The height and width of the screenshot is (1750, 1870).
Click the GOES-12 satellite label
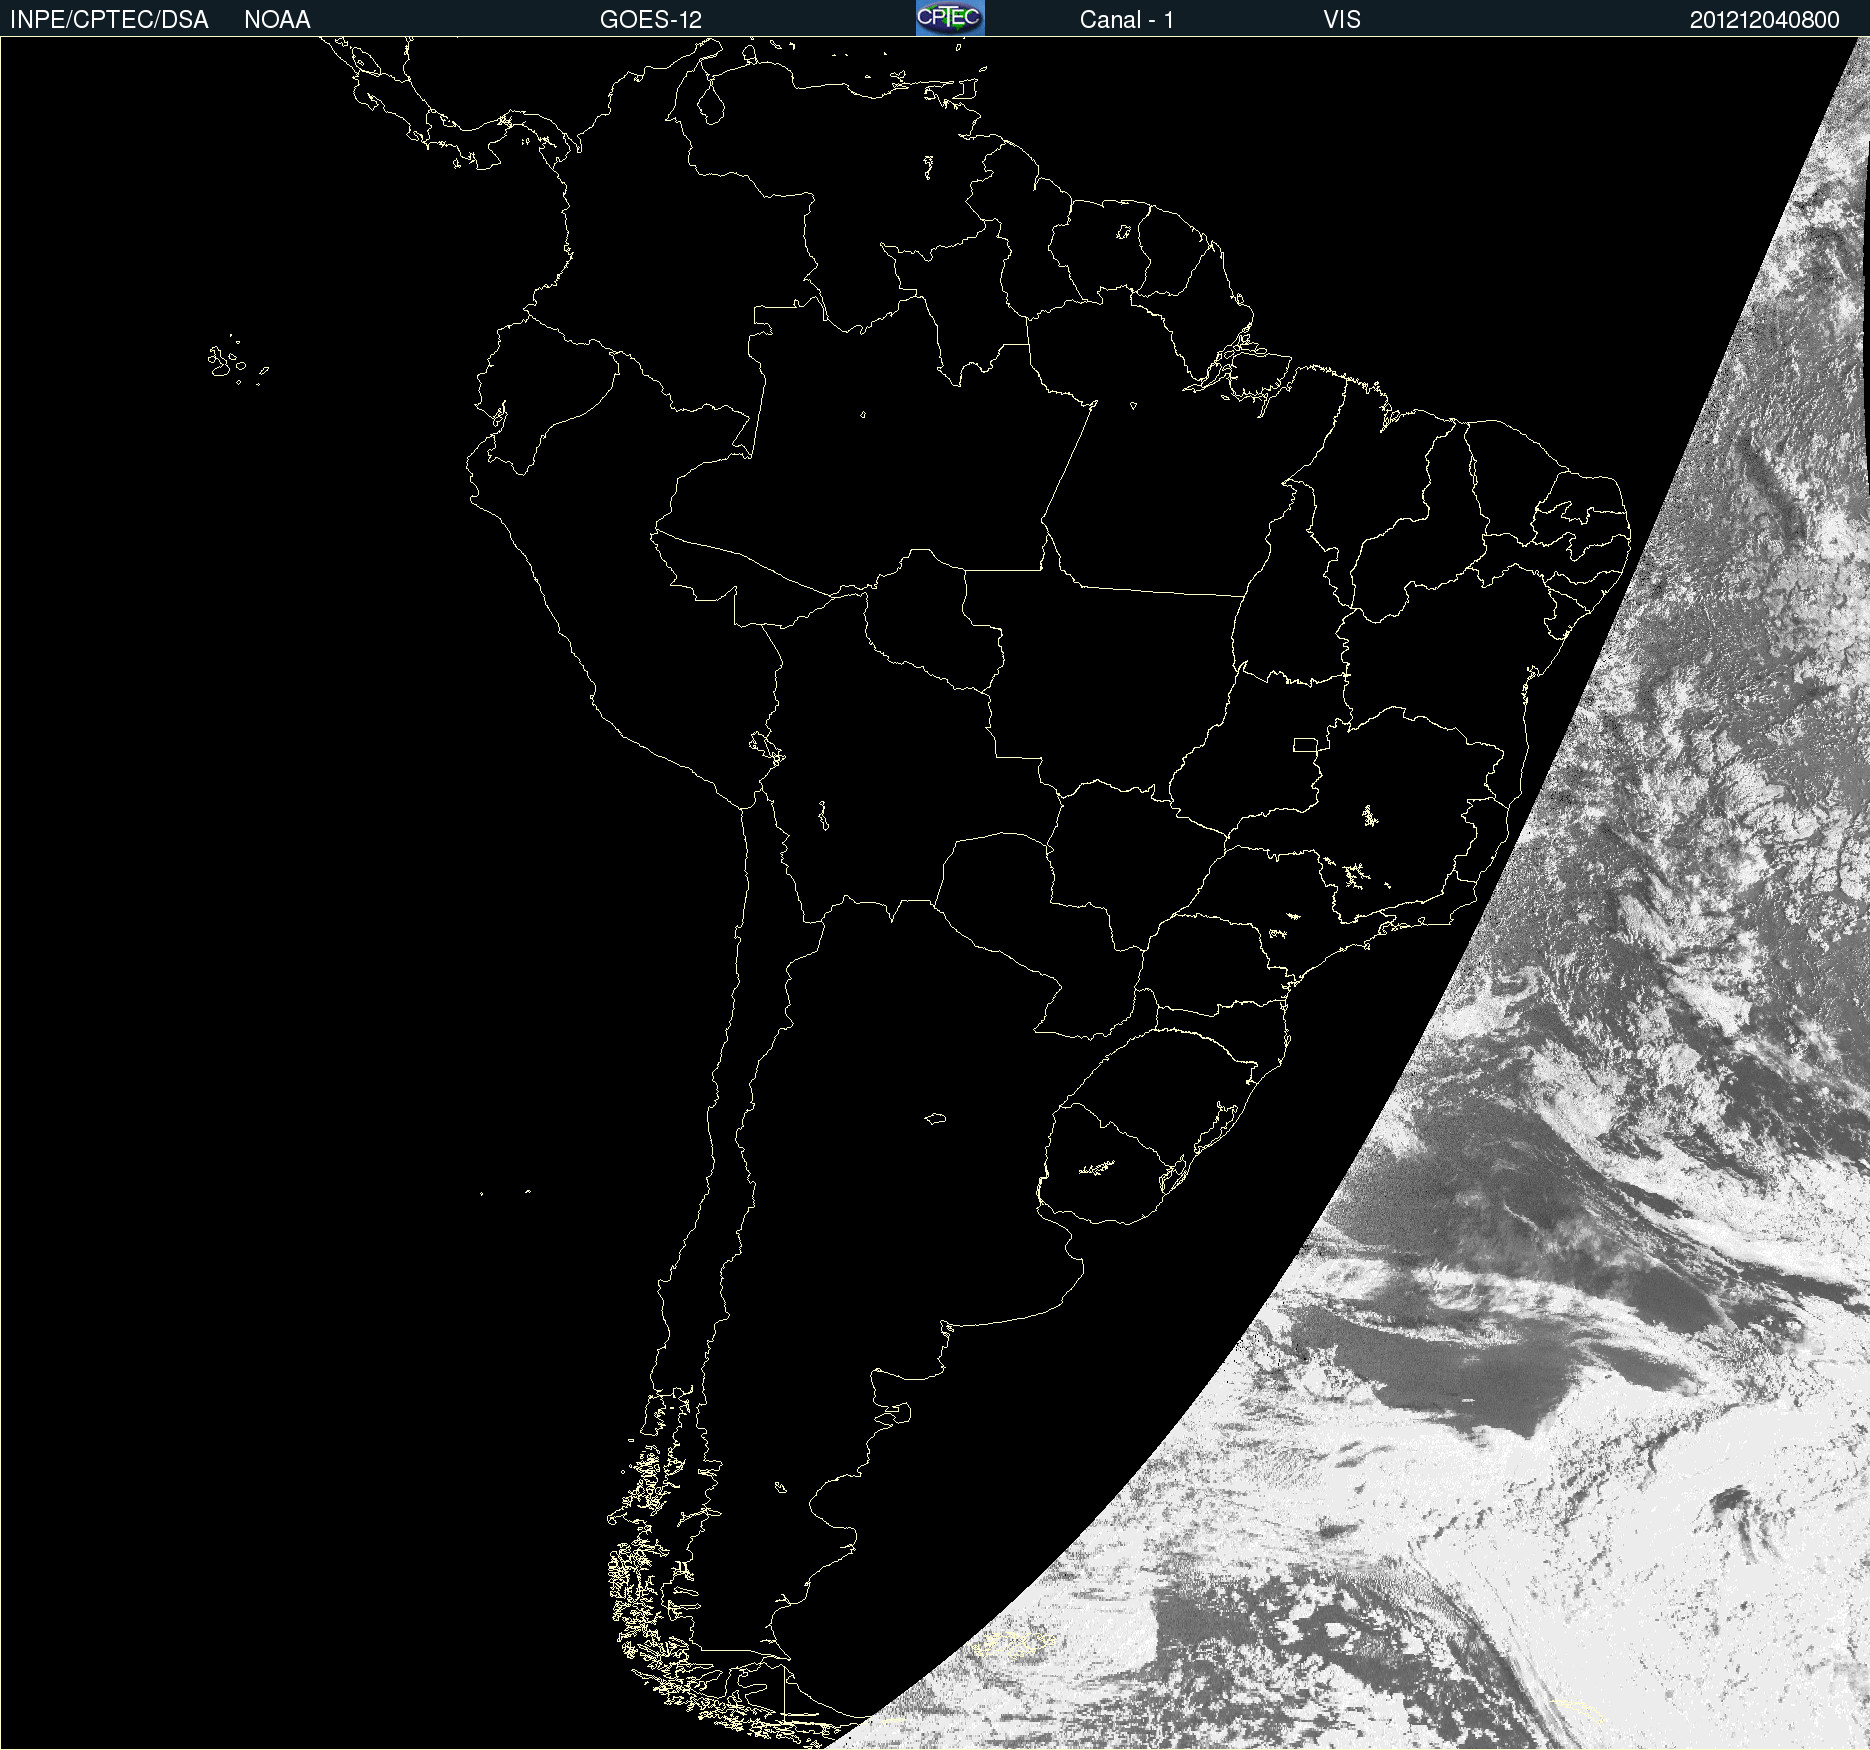point(651,20)
